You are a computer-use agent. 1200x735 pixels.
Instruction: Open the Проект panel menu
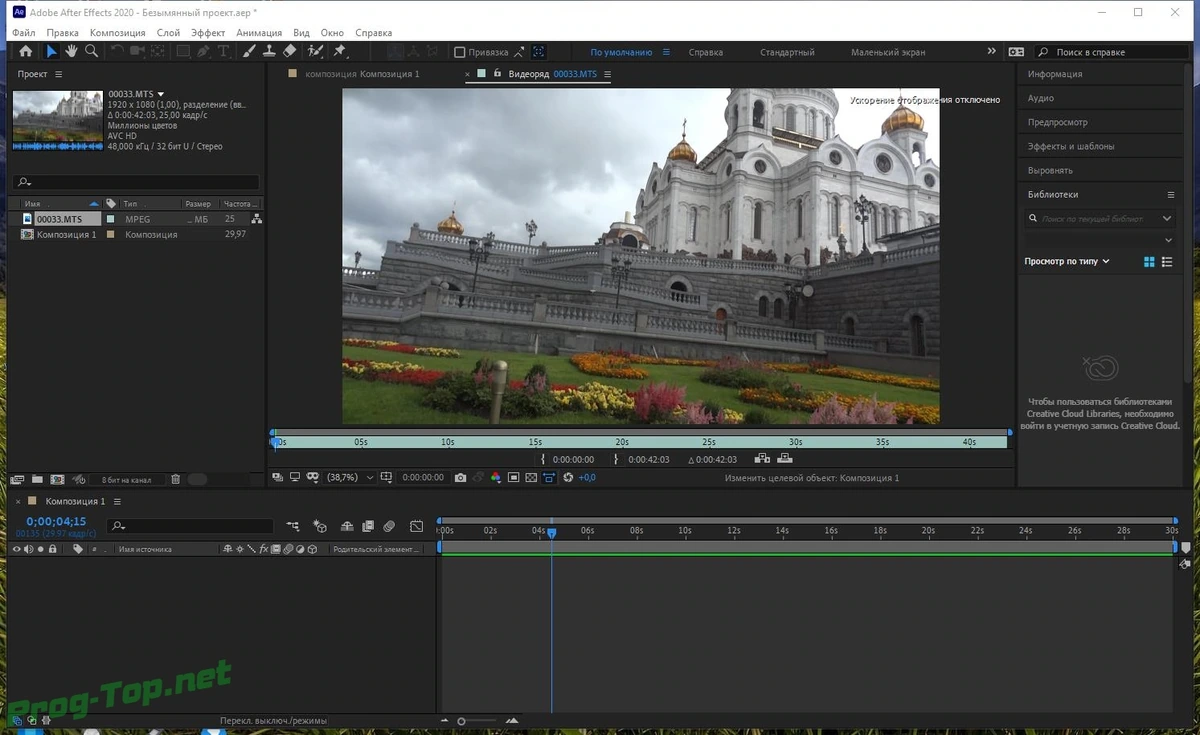click(x=58, y=74)
